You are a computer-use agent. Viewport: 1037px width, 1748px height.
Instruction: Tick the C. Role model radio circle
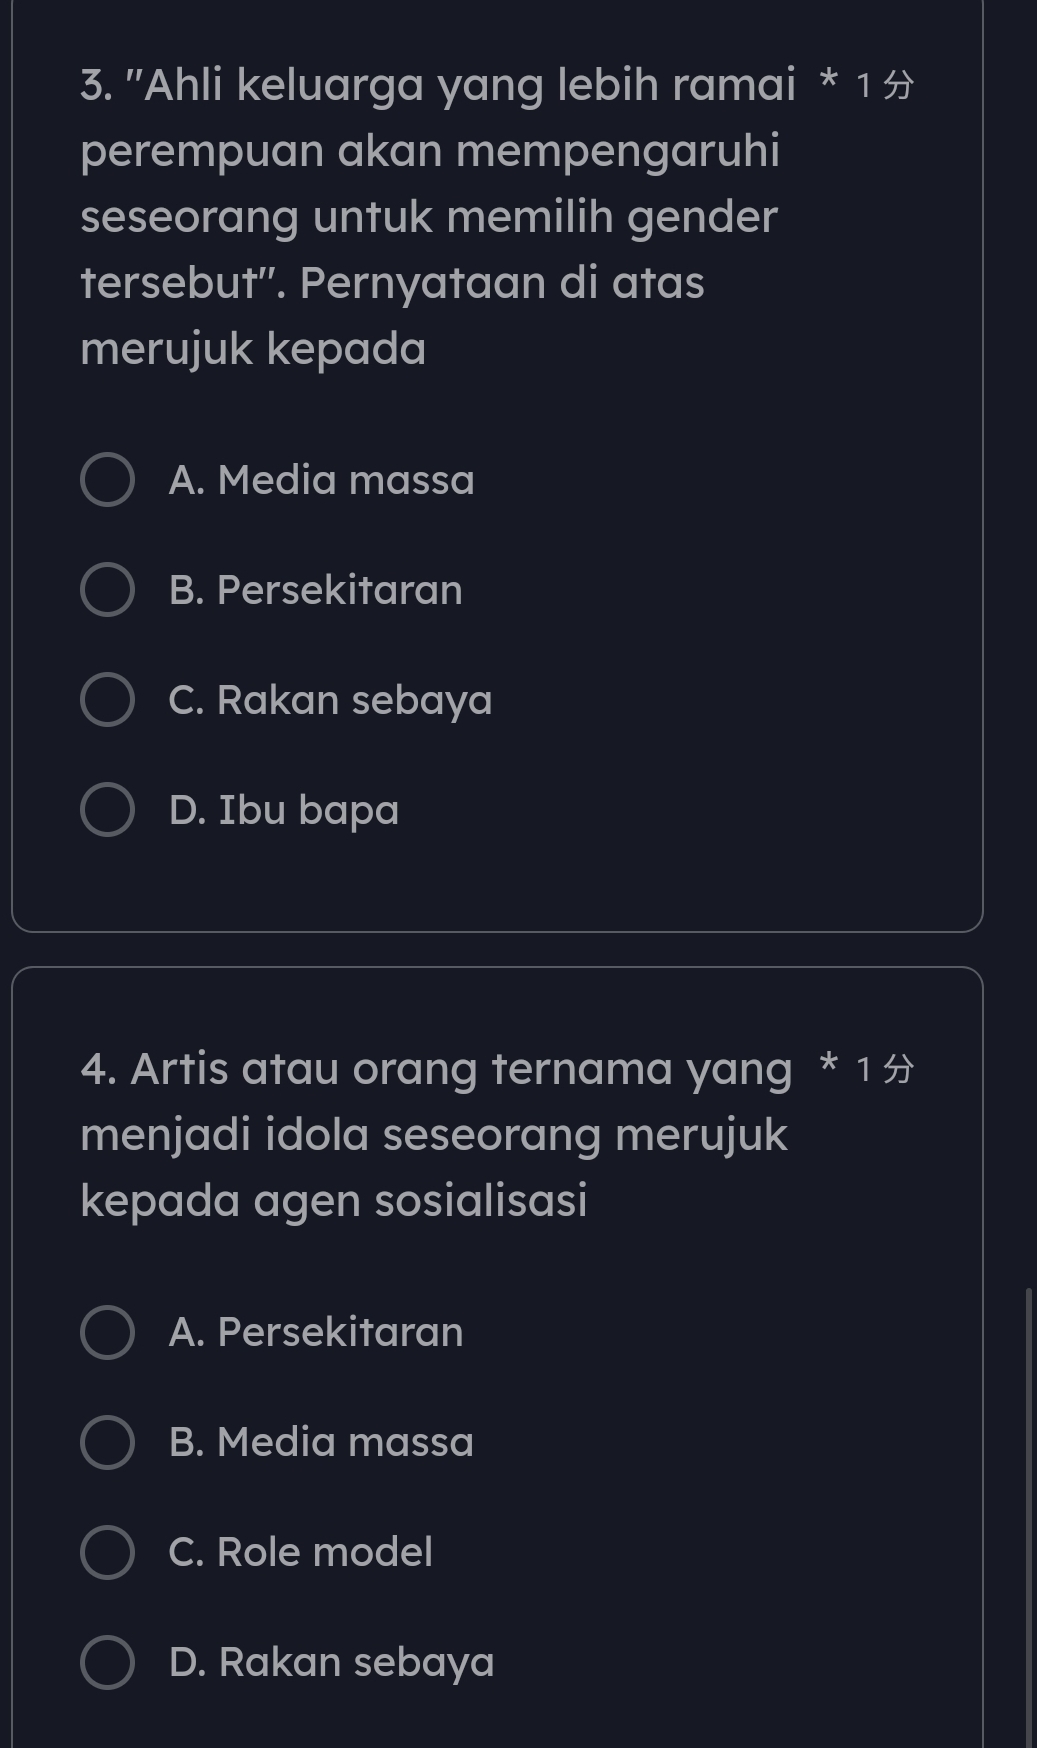coord(107,1552)
